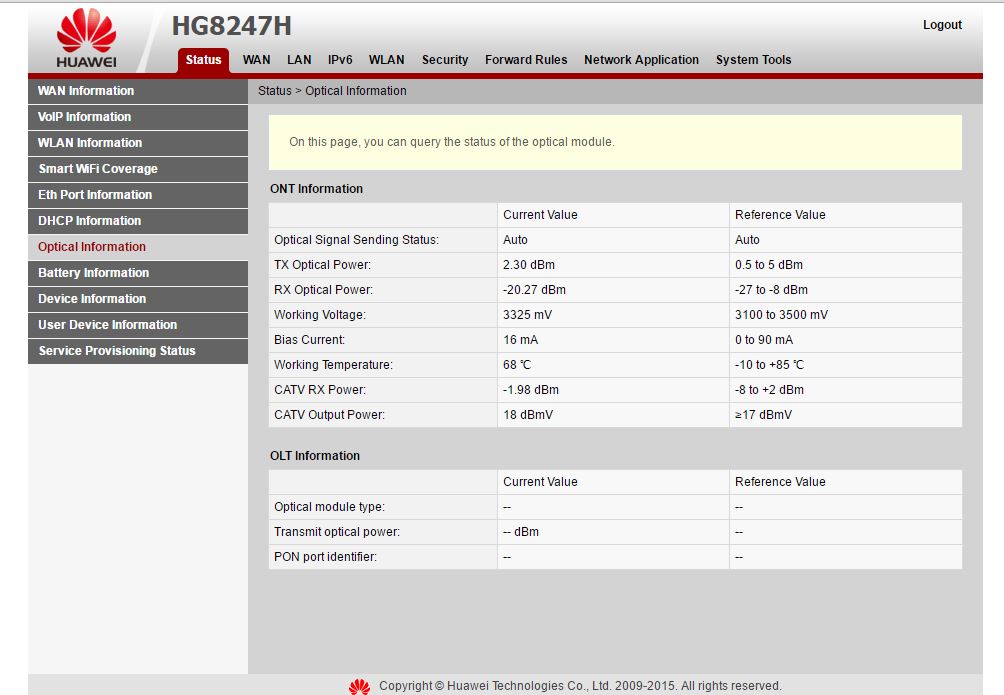This screenshot has height=695, width=1004.
Task: Click the reference value ≥17 dBmV
Action: tap(763, 415)
